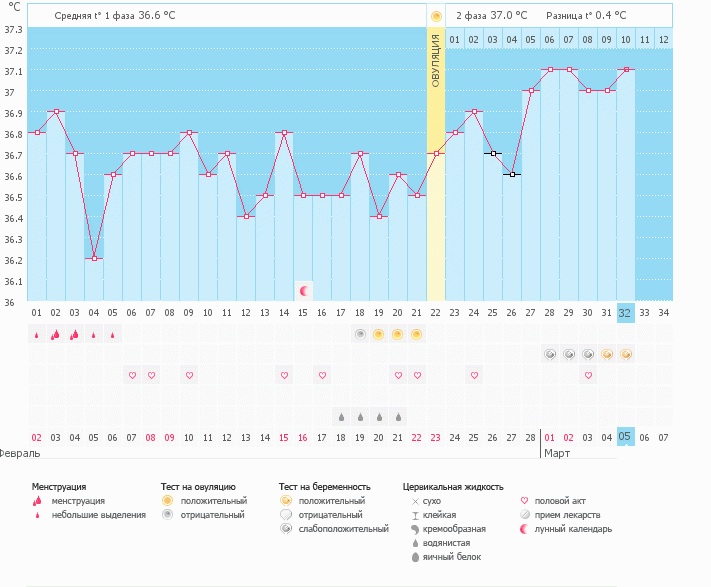The image size is (711, 587).
Task: Click the lowest temperature point at 36.2
Action: click(94, 258)
